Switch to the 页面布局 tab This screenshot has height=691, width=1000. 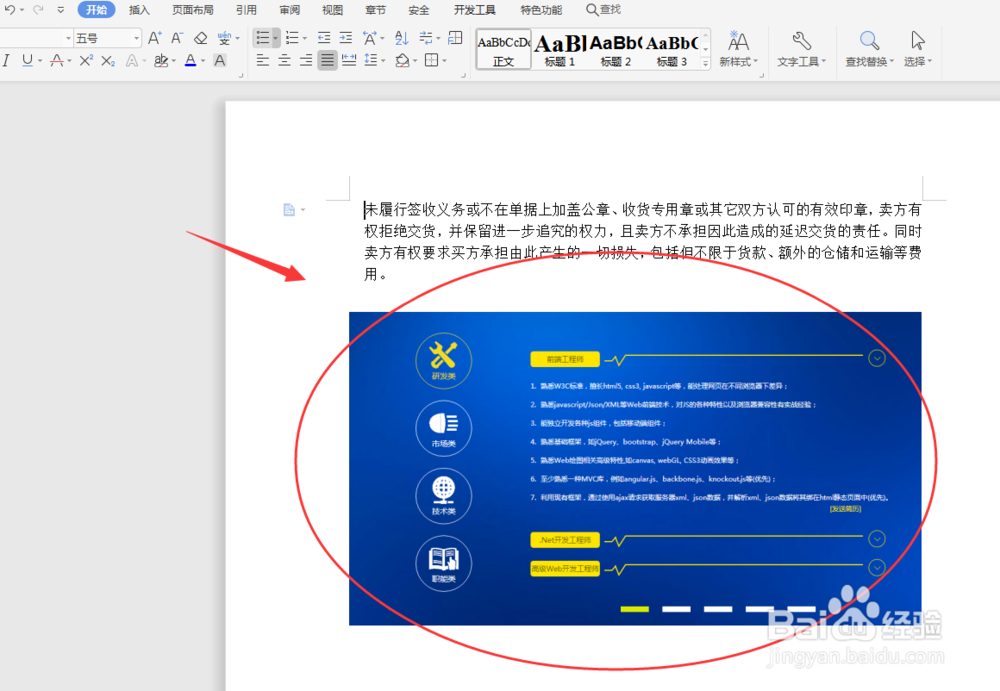click(x=193, y=10)
